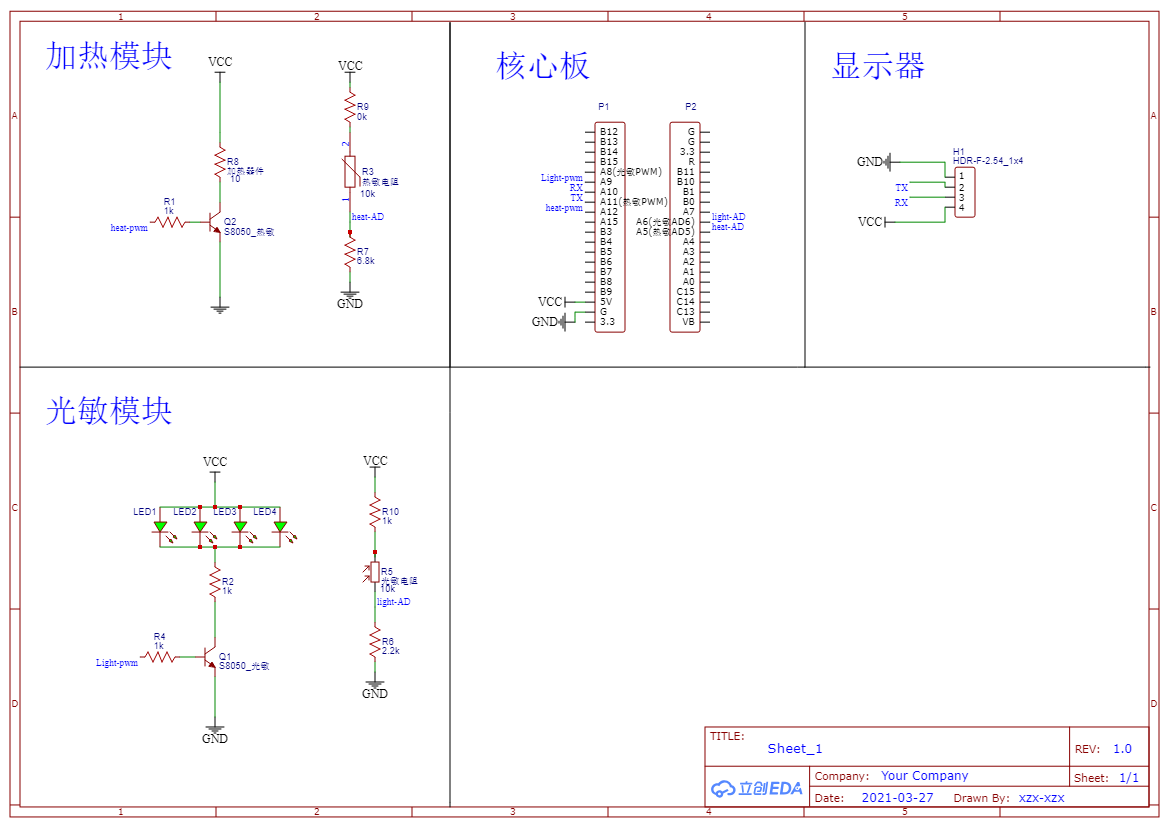Click the Sheet_1 title text

pyautogui.click(x=795, y=749)
